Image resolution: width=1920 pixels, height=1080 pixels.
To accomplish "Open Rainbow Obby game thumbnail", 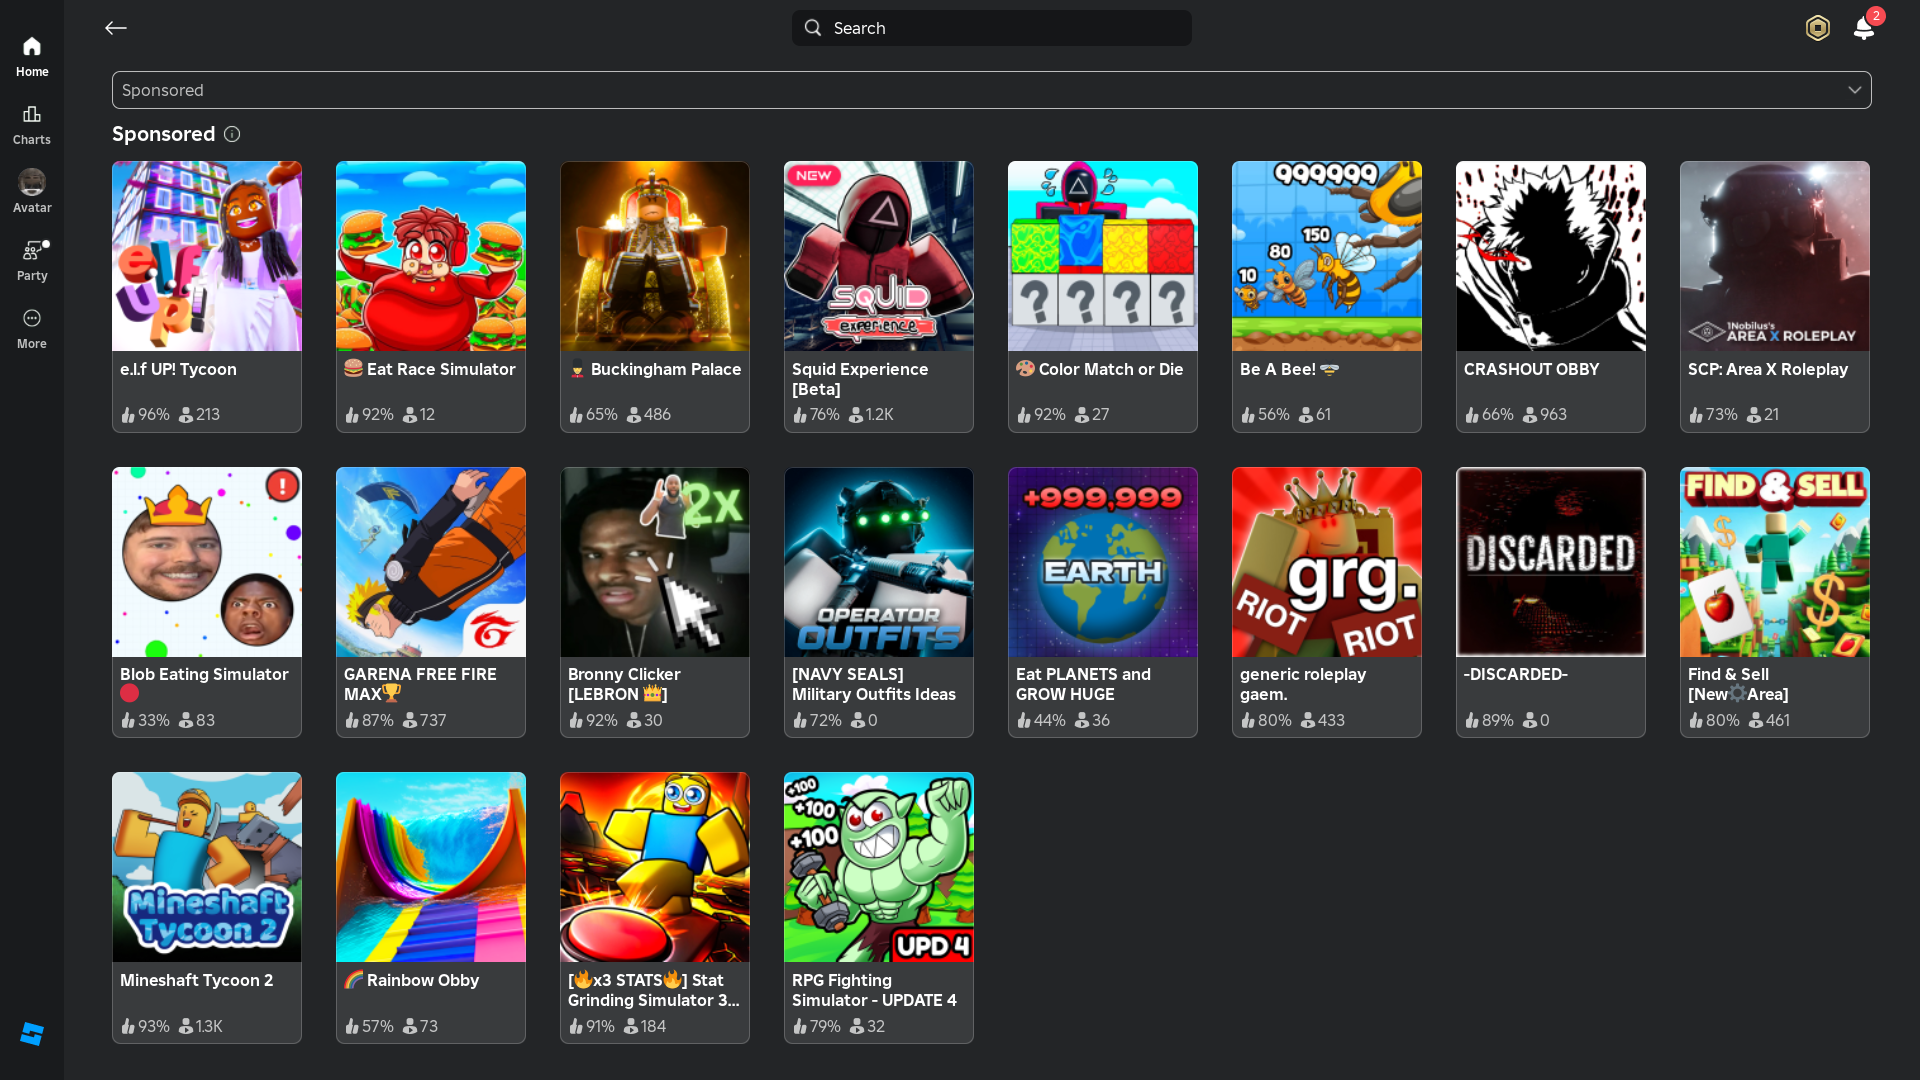I will 431,867.
